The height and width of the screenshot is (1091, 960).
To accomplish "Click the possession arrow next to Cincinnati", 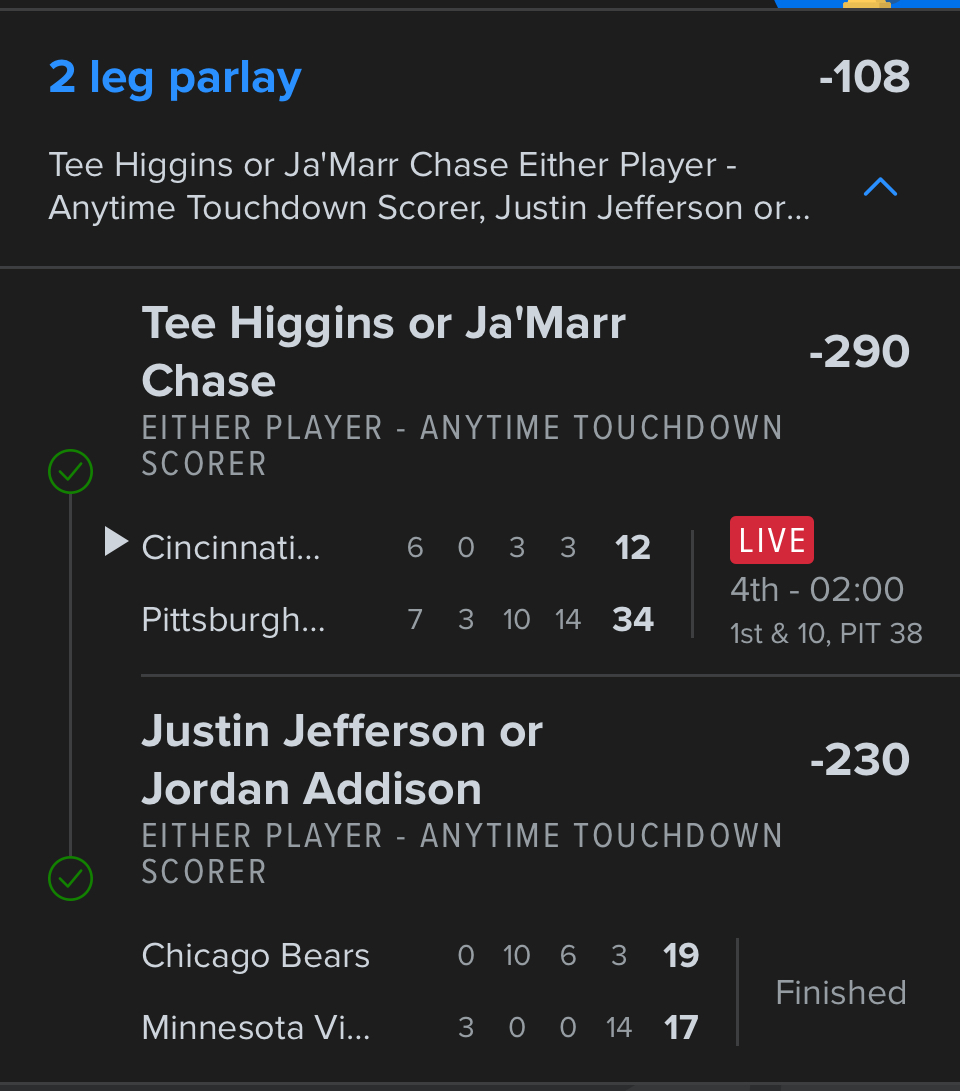I will 117,542.
